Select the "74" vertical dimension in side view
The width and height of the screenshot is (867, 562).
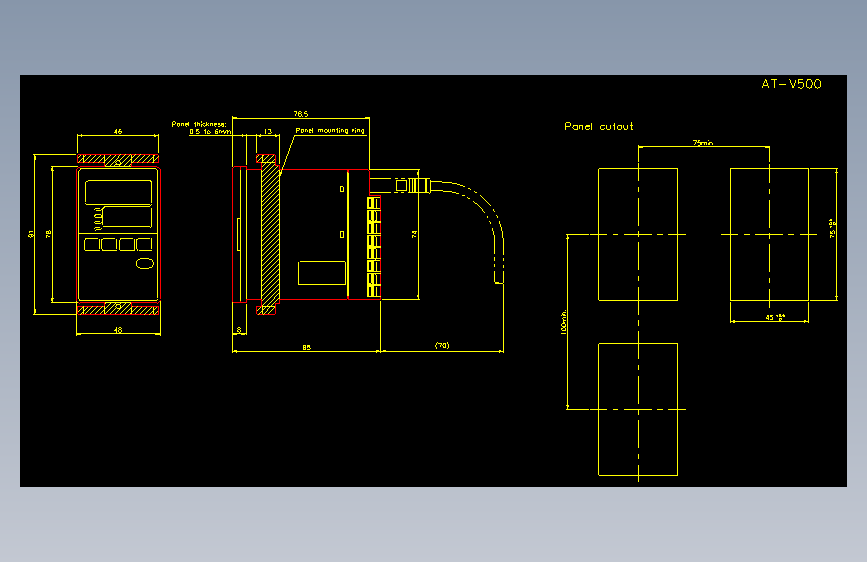(x=414, y=235)
